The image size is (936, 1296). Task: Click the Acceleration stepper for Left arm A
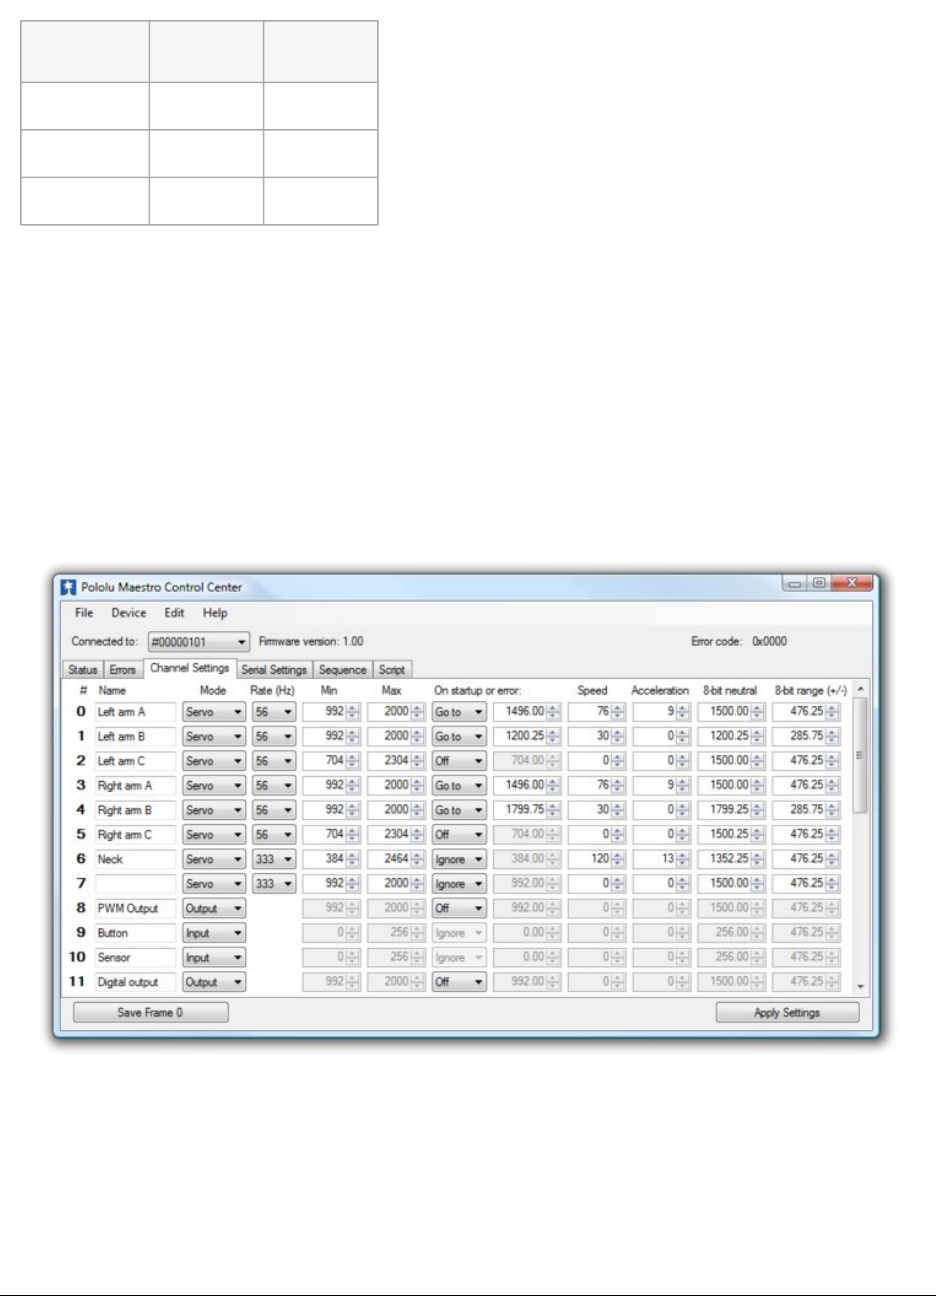click(x=682, y=712)
